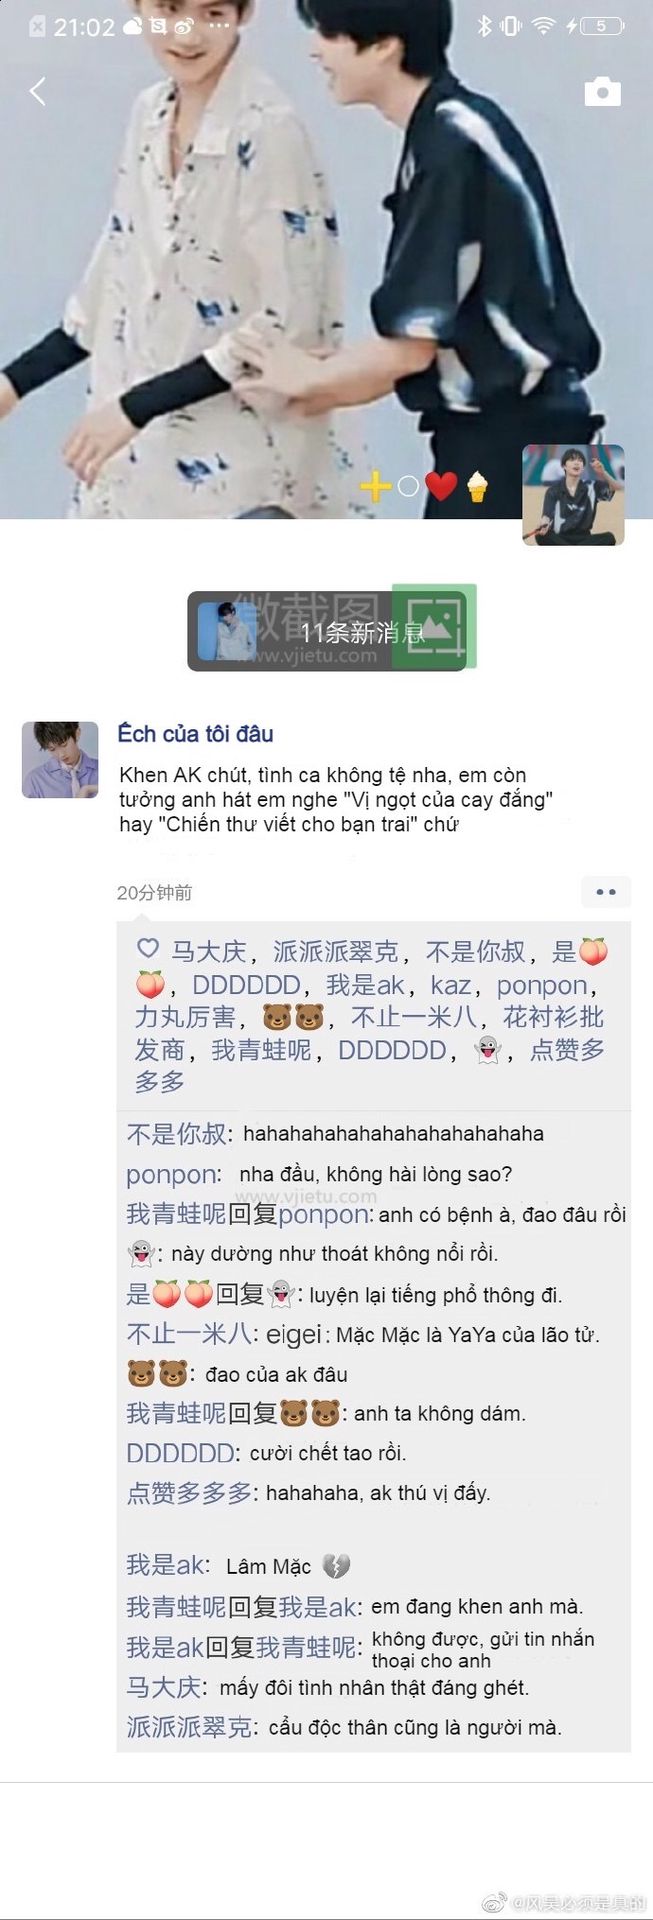Open poster avatar beside Ếch của tôi đâu

[x=60, y=760]
